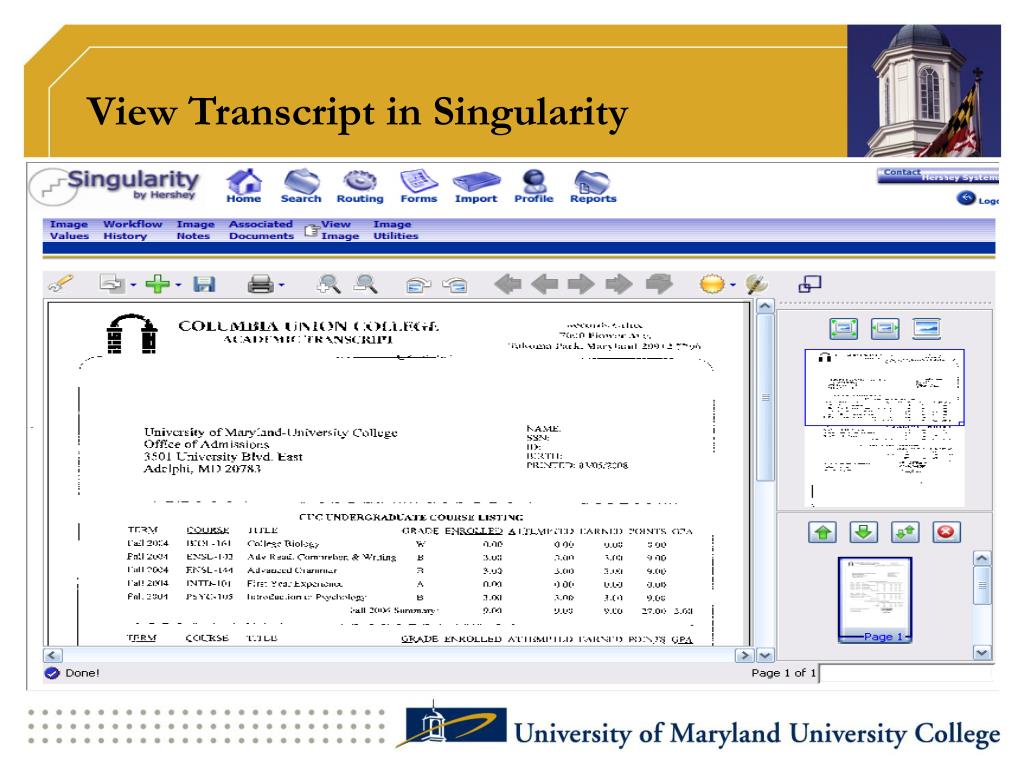Image resolution: width=1024 pixels, height=768 pixels.
Task: Open the Image Values menu
Action: [69, 230]
